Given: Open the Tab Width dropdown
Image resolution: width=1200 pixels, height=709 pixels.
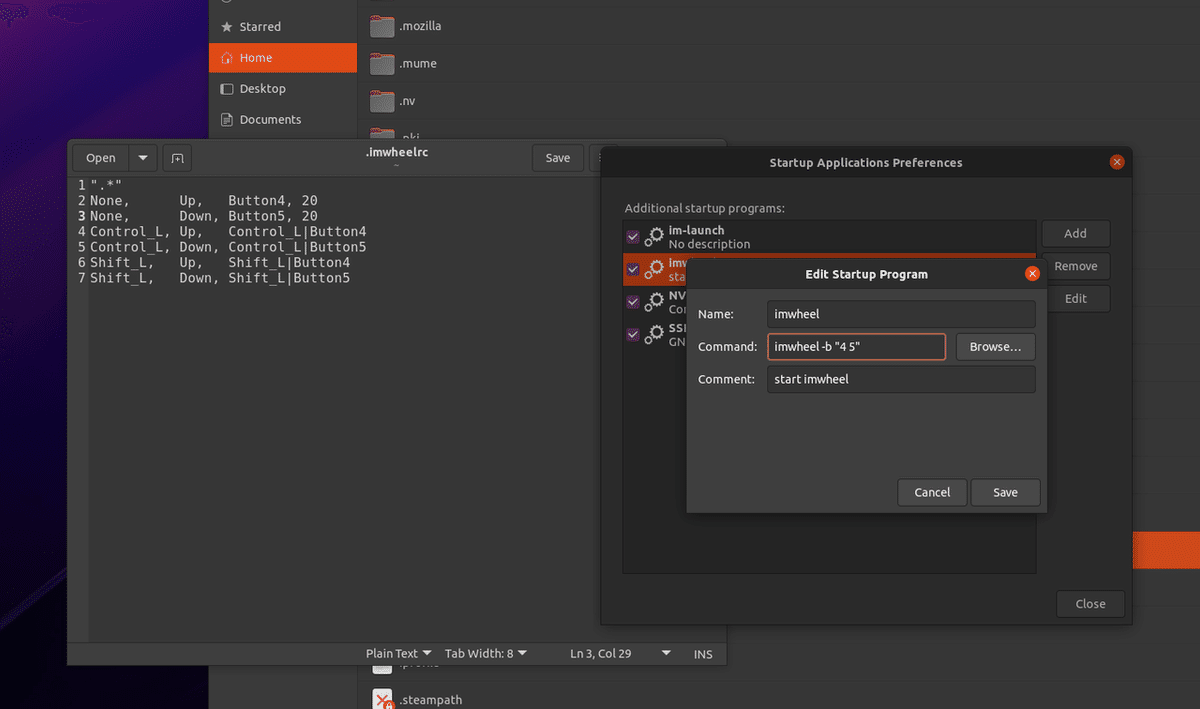Looking at the screenshot, I should pos(485,652).
